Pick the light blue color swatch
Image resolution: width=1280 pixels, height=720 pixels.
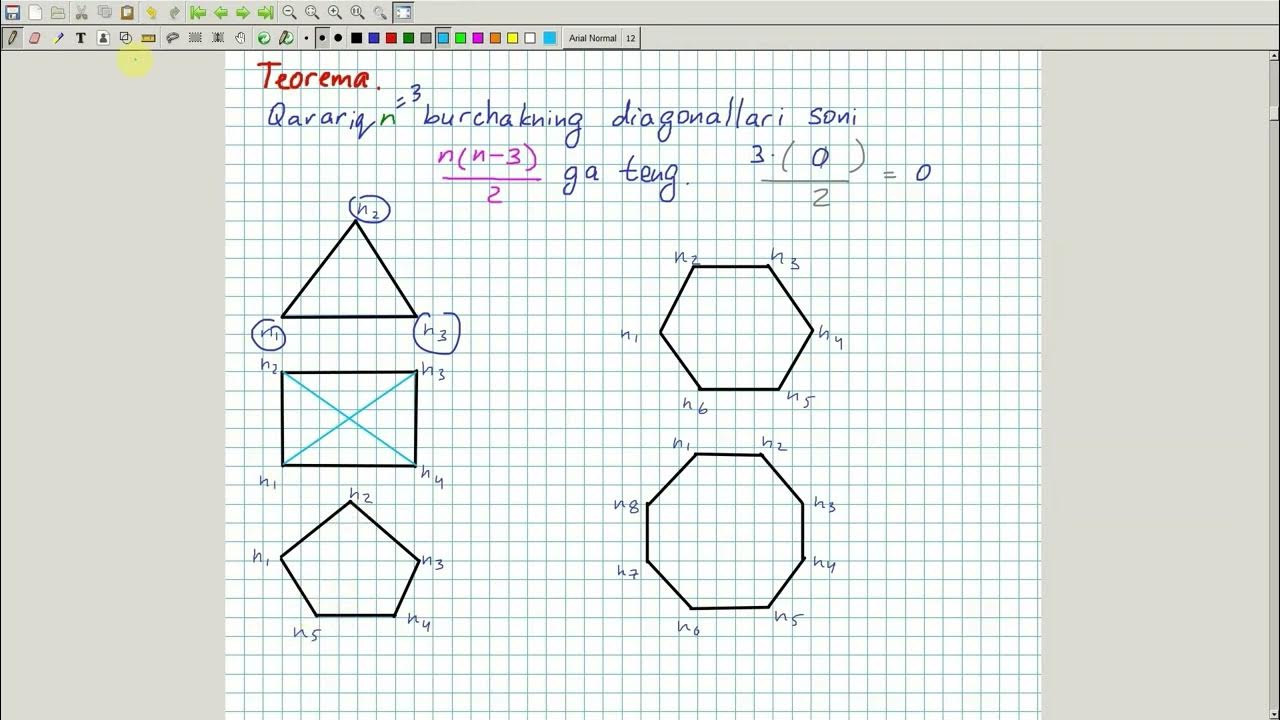pyautogui.click(x=443, y=38)
